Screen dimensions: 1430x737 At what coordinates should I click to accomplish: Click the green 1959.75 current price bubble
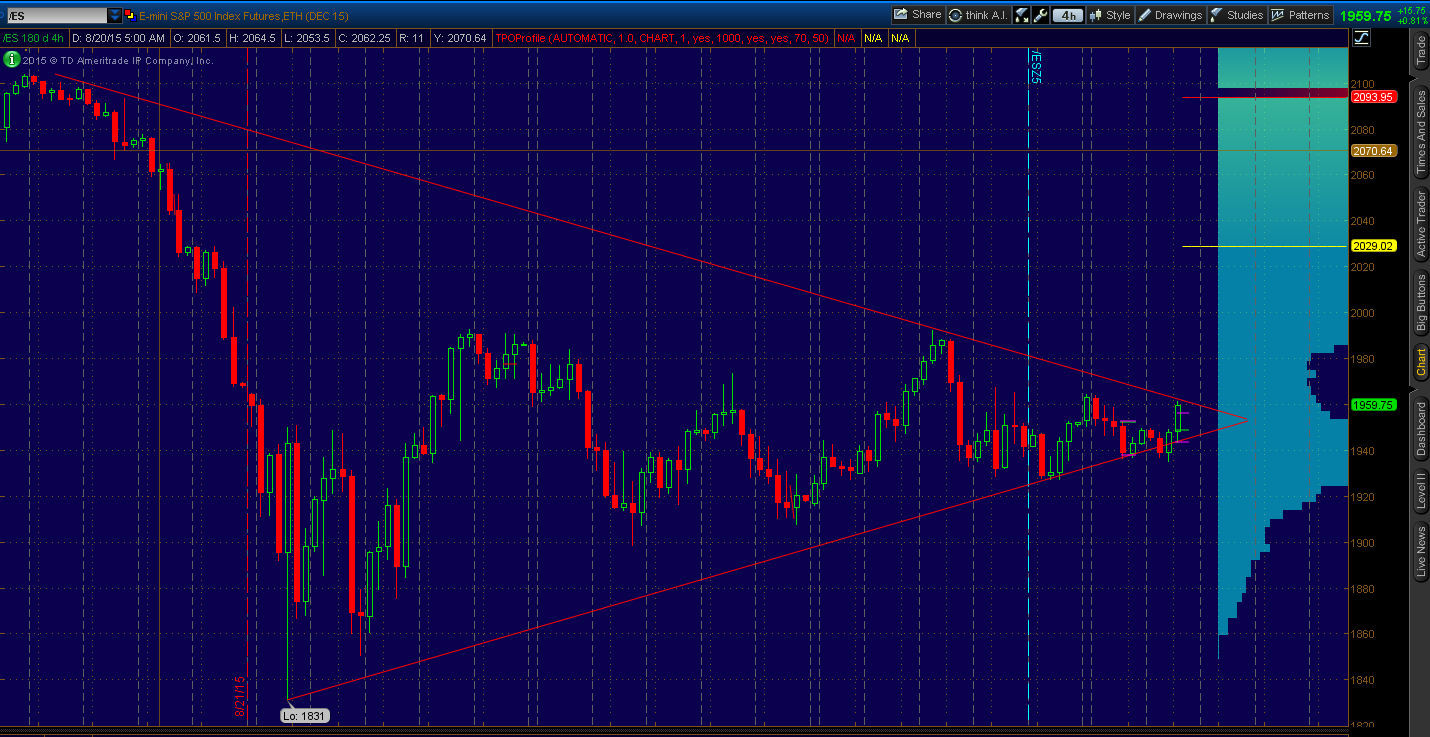click(x=1372, y=405)
